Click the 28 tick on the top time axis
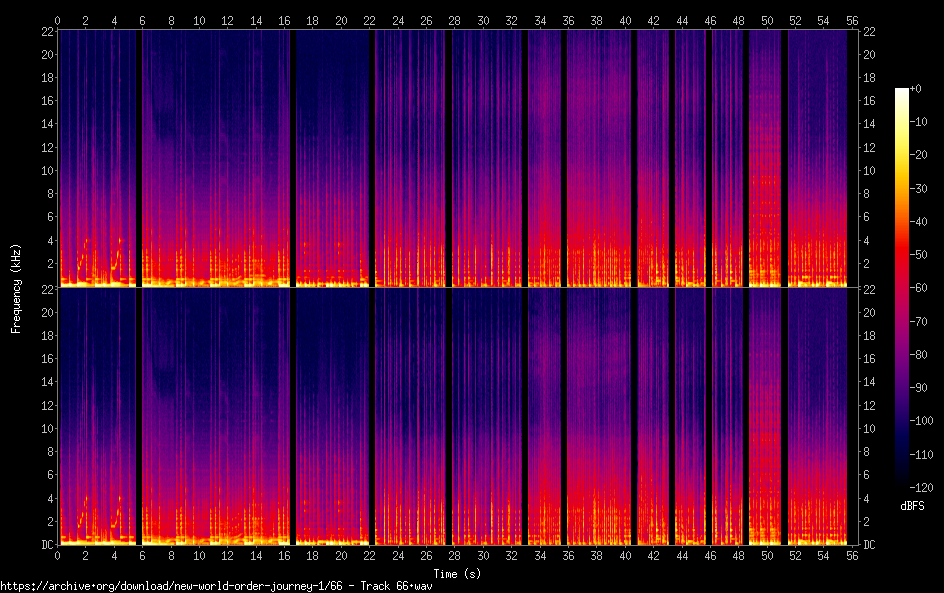Image resolution: width=944 pixels, height=593 pixels. click(x=455, y=20)
